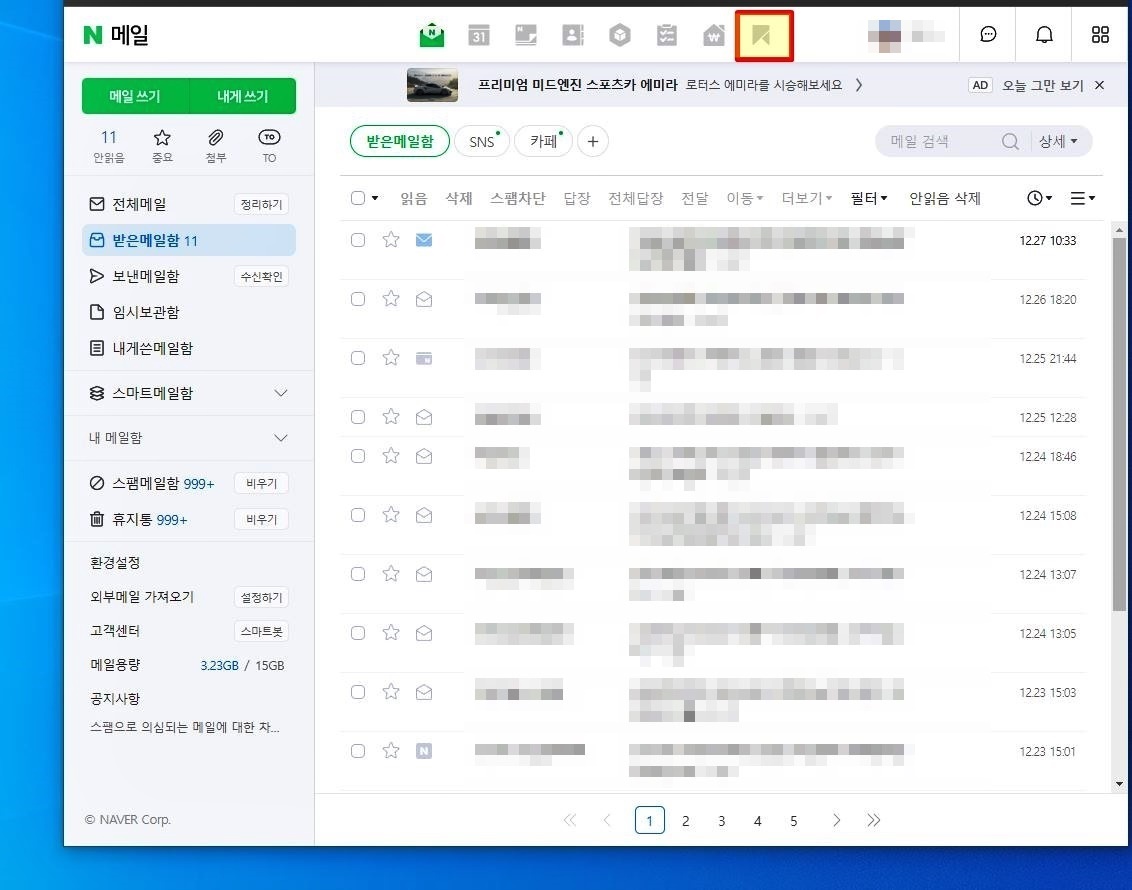Check the mail received 12.24 13:07

[x=357, y=575]
